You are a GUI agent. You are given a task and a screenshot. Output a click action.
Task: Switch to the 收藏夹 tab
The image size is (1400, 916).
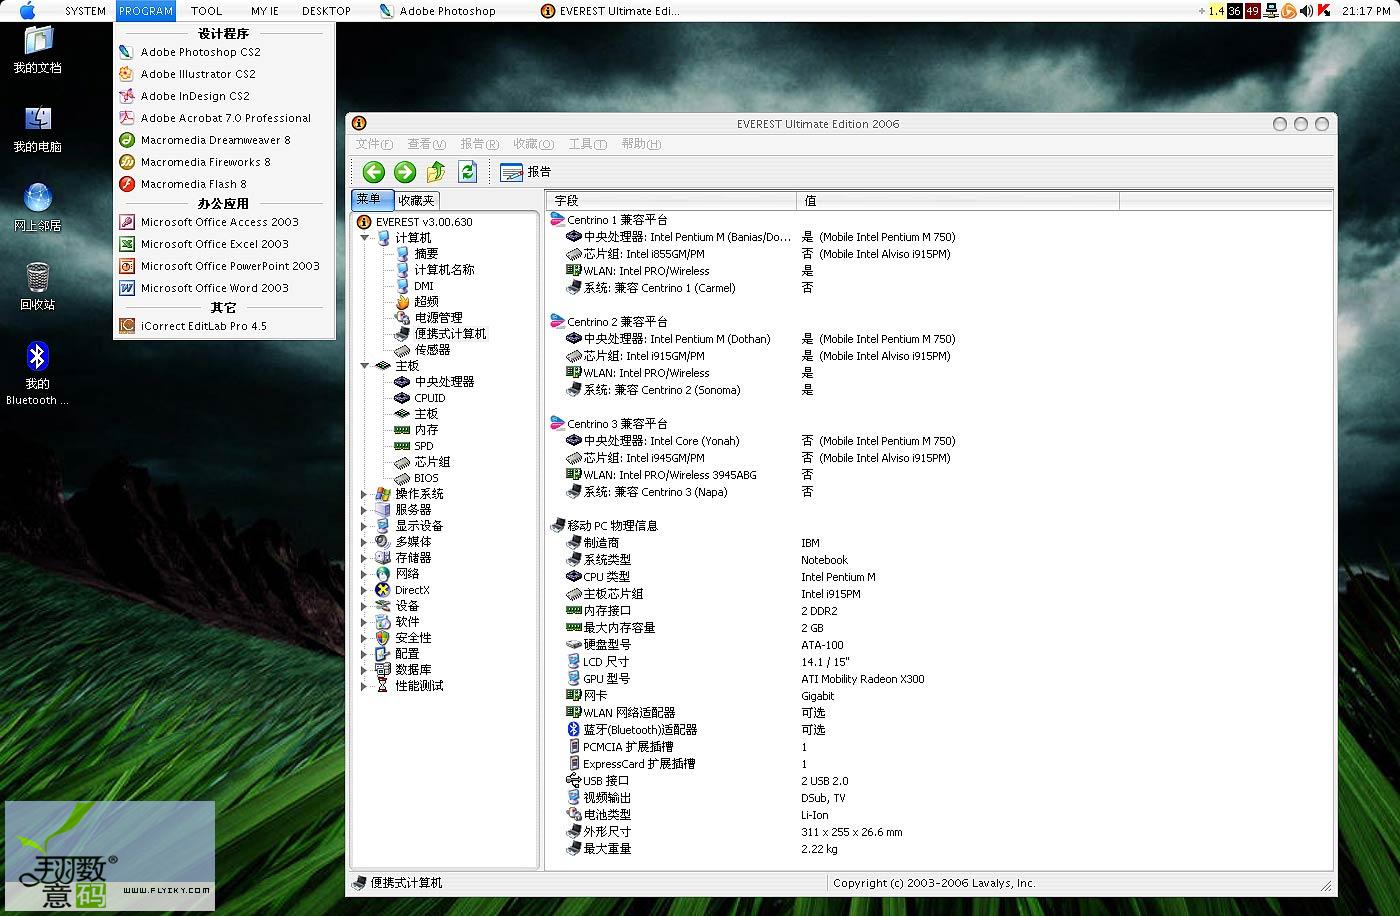(x=416, y=200)
